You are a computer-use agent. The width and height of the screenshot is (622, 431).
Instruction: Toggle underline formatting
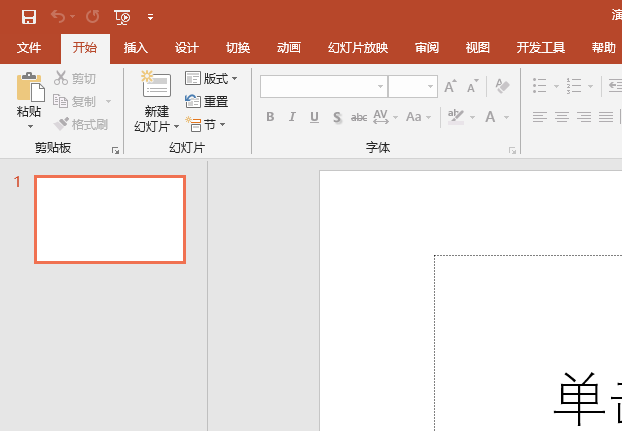315,117
